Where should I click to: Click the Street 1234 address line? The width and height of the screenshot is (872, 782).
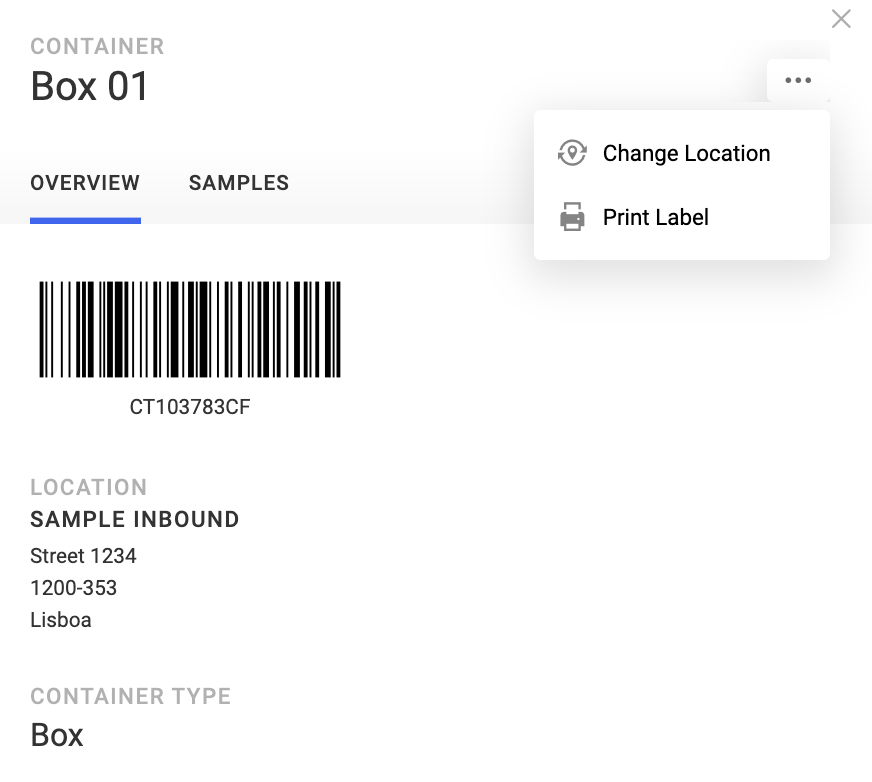click(83, 556)
